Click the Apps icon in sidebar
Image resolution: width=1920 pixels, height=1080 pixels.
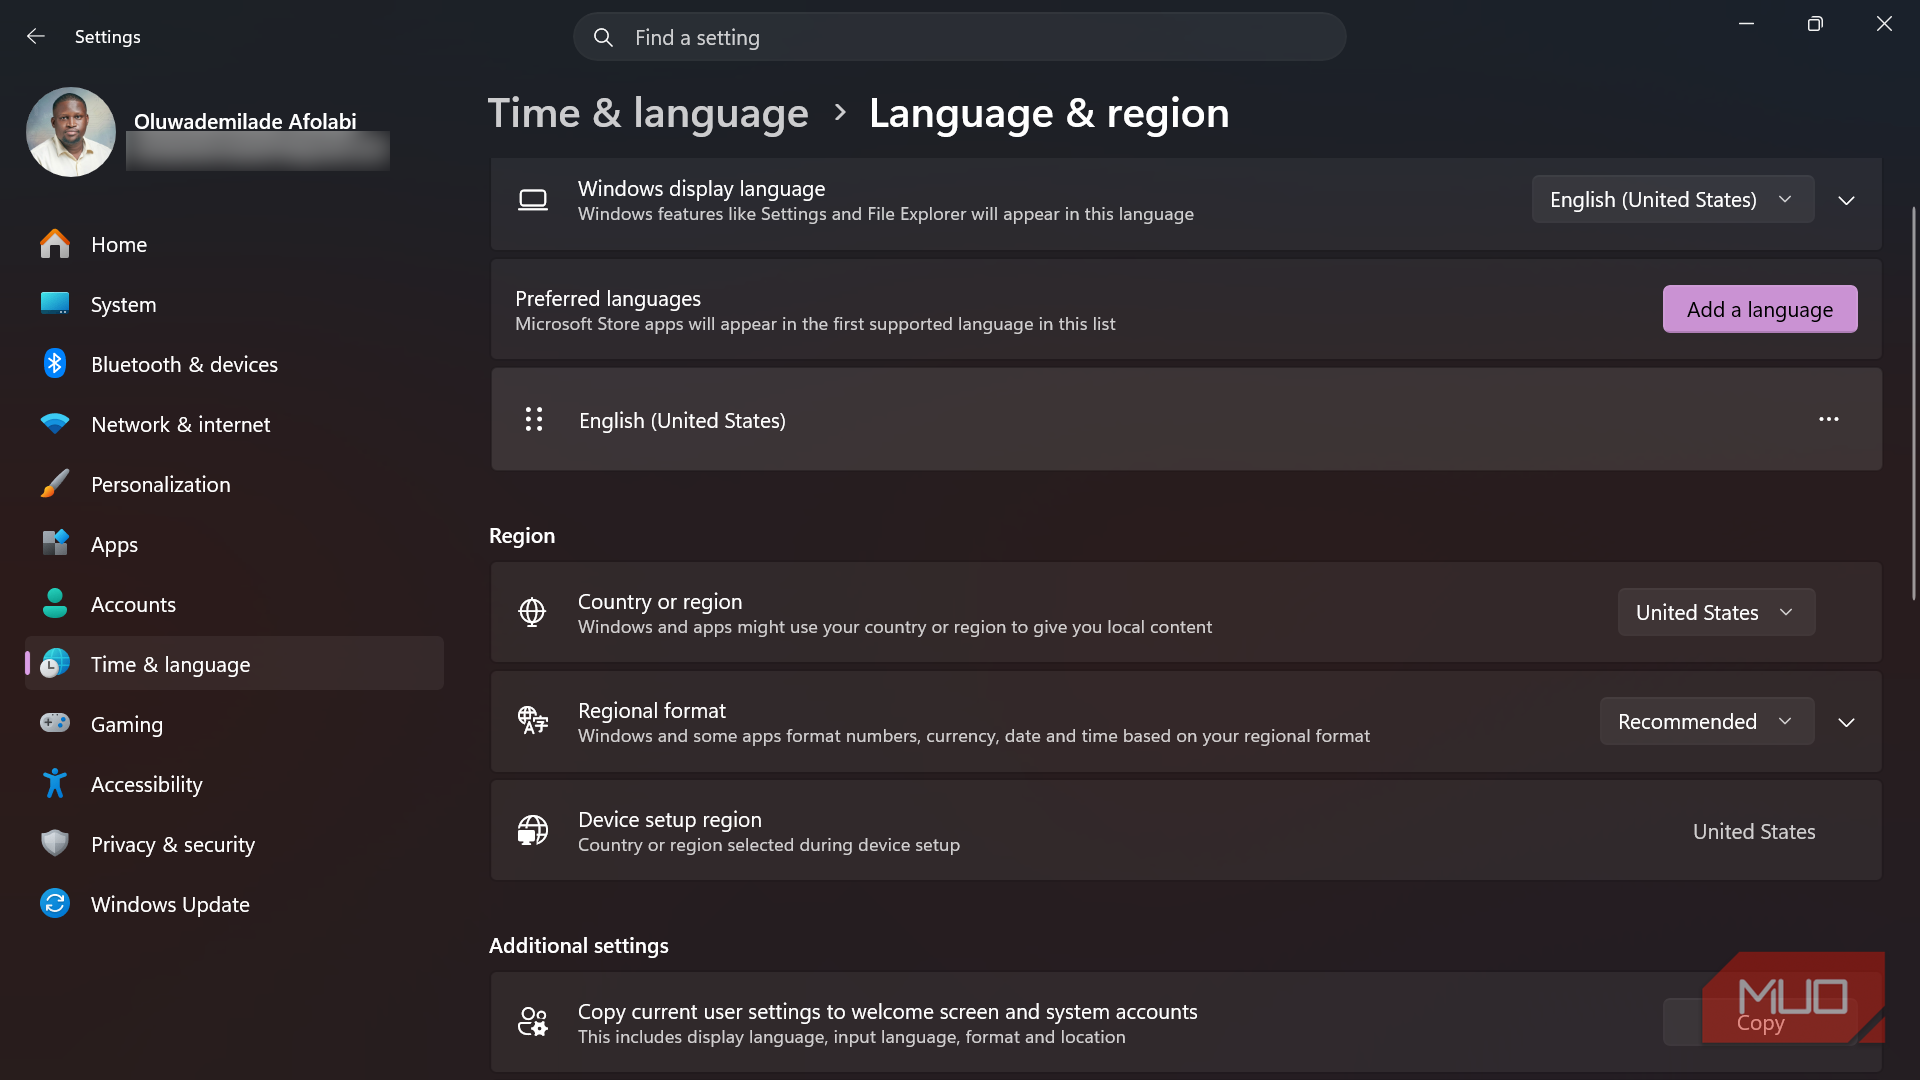(55, 544)
